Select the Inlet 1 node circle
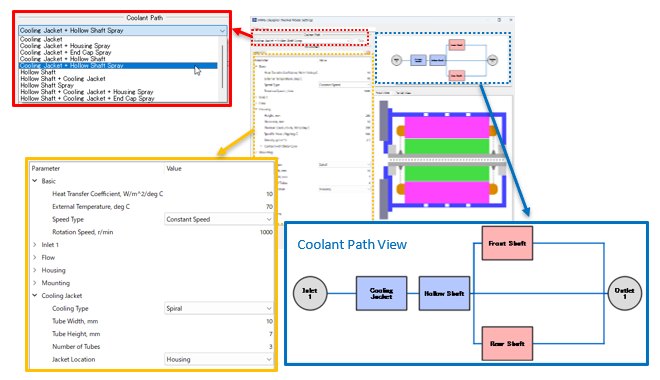Viewport: 660px width, 380px height. click(x=310, y=293)
